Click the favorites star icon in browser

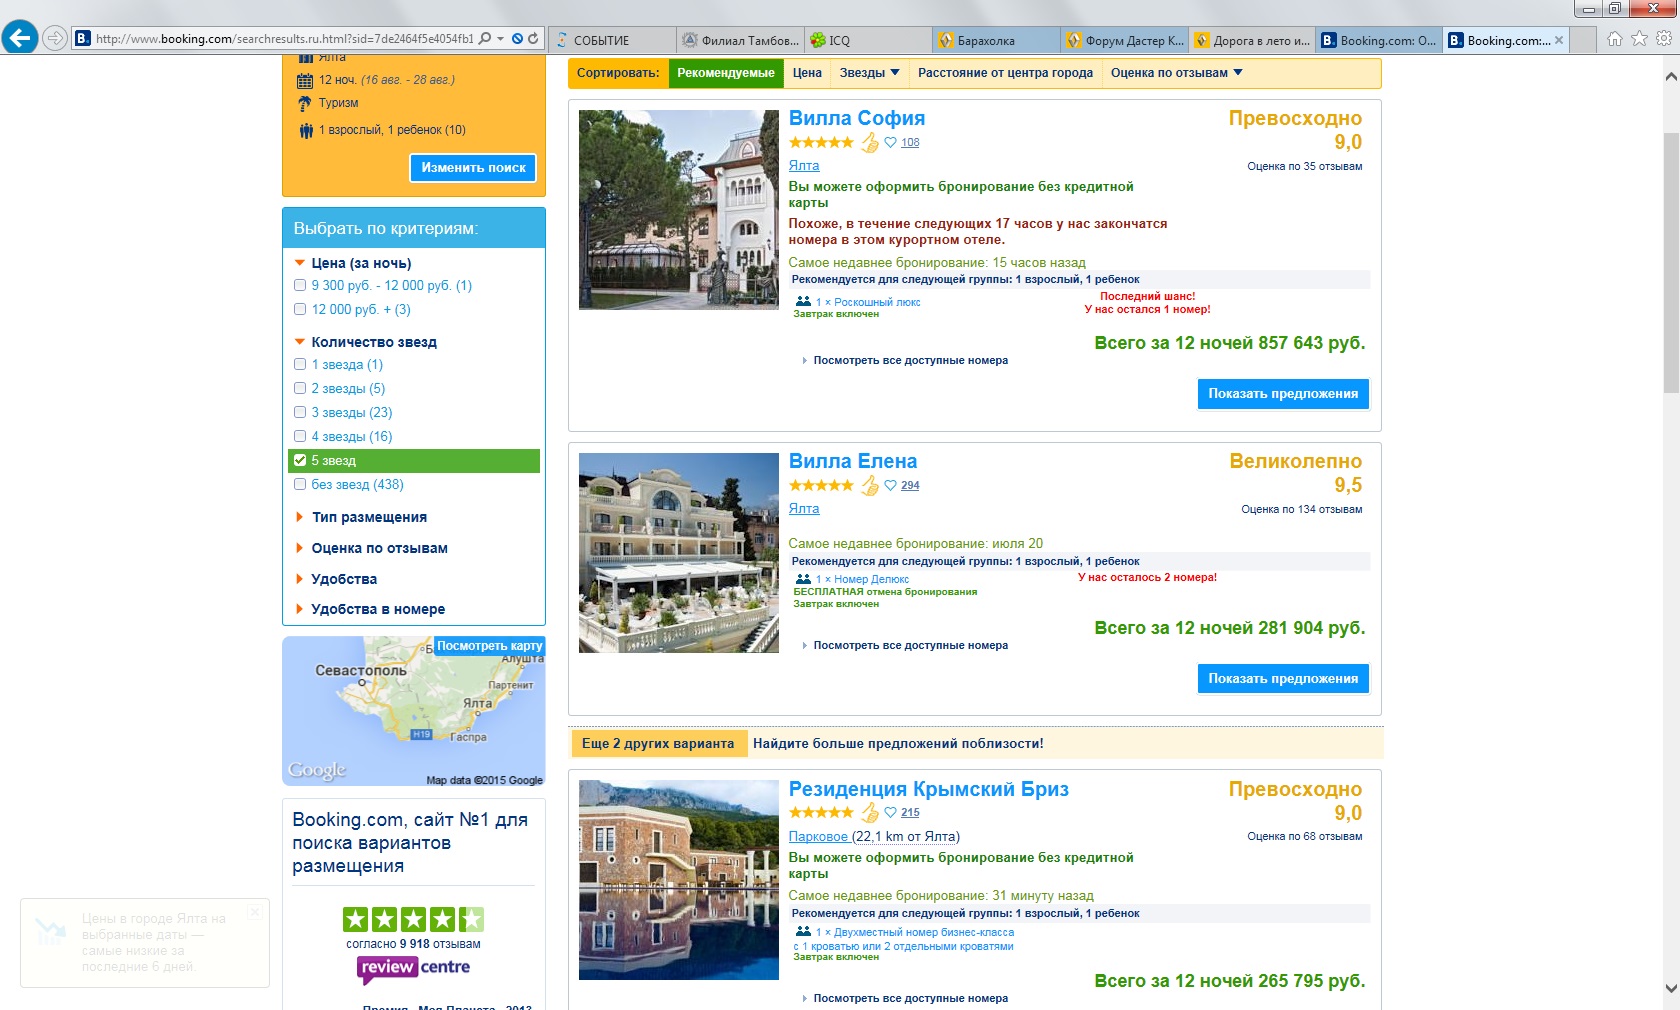point(1639,39)
